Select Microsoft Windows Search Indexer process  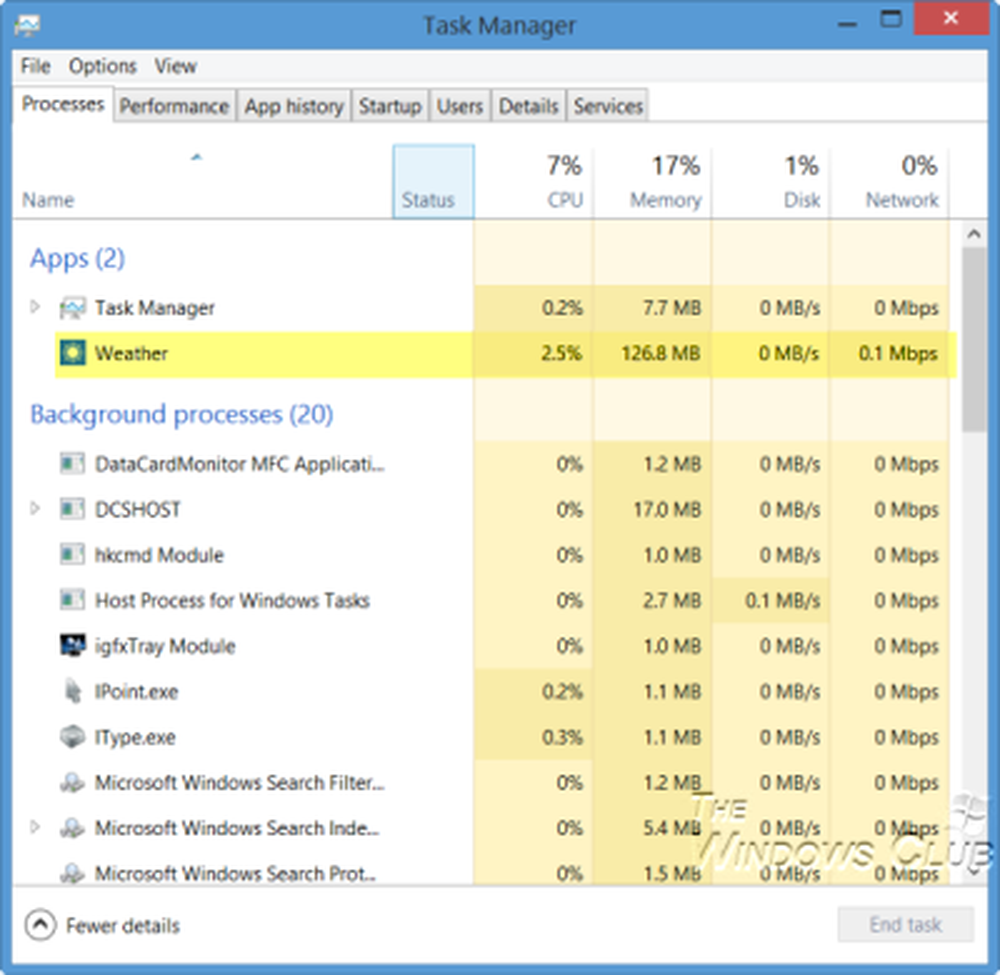[x=237, y=828]
